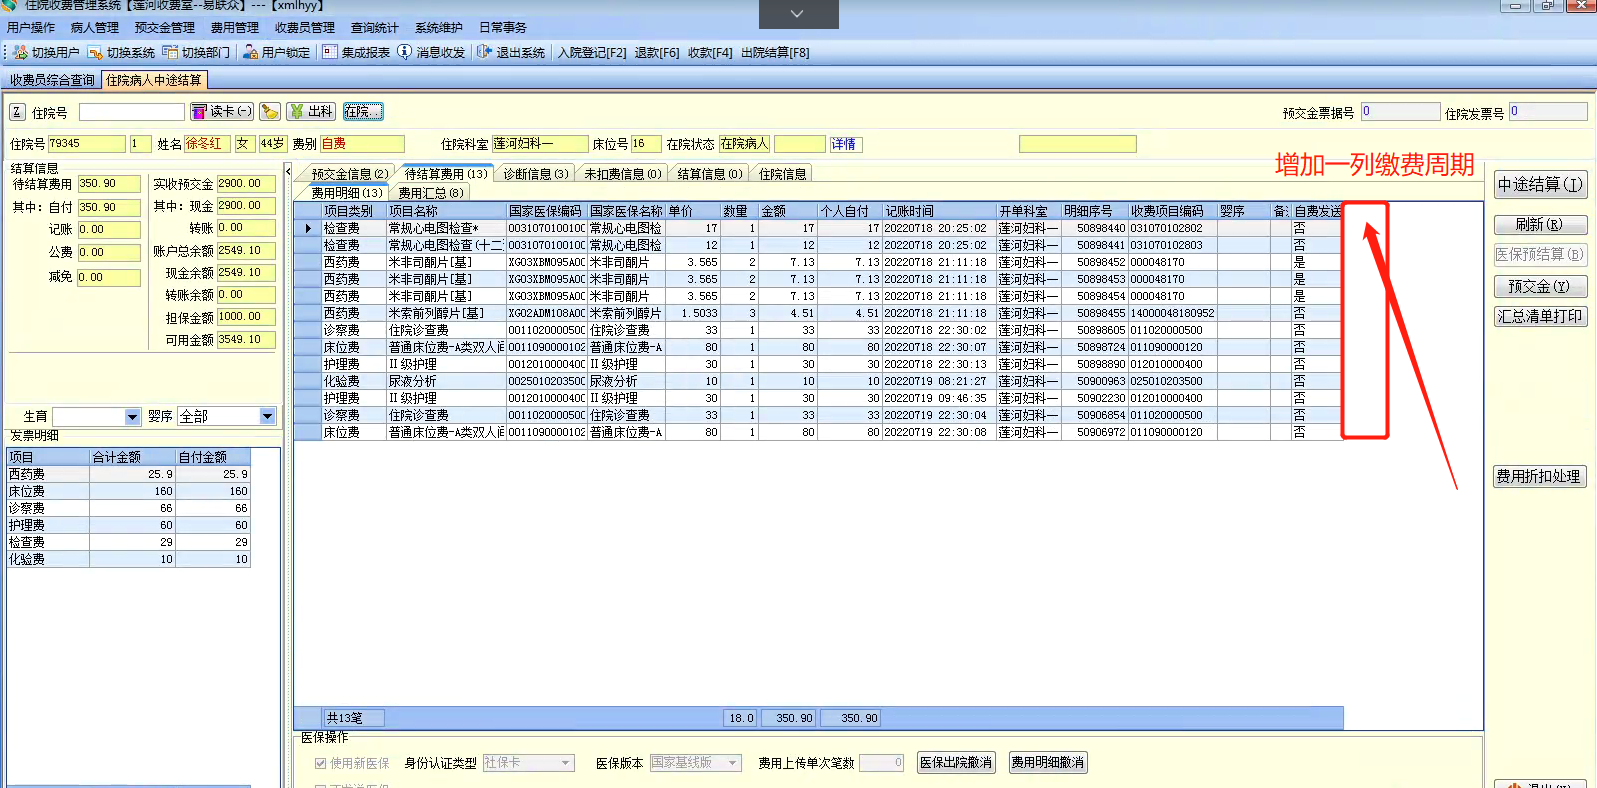Click the 用户锁定 user lock icon

[250, 52]
